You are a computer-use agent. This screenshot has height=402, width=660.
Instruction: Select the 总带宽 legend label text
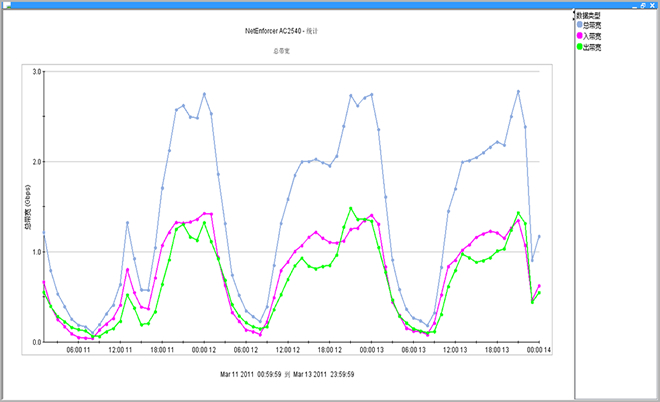click(x=593, y=26)
